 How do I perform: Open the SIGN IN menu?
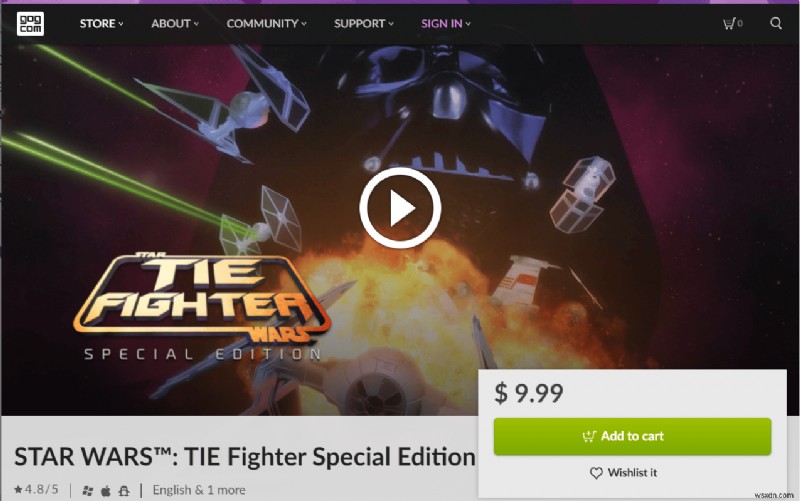445,23
